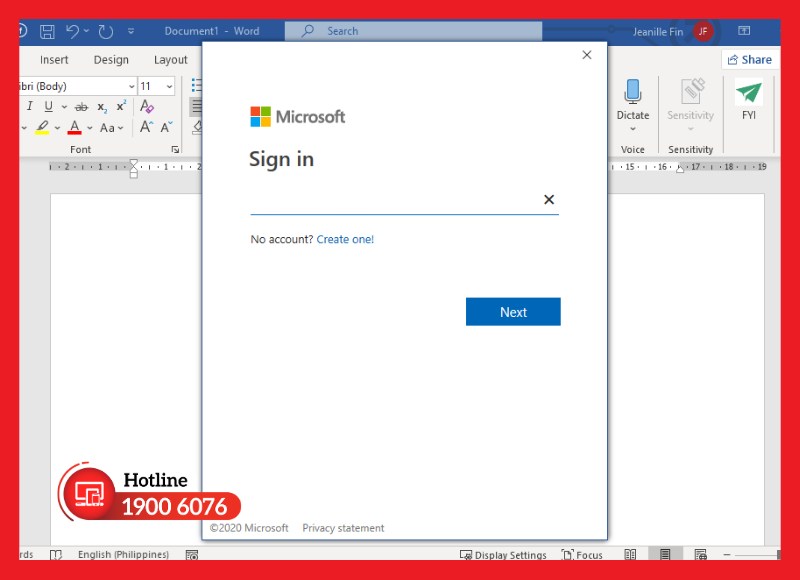Image resolution: width=800 pixels, height=580 pixels.
Task: Toggle subscript formatting
Action: 102,107
